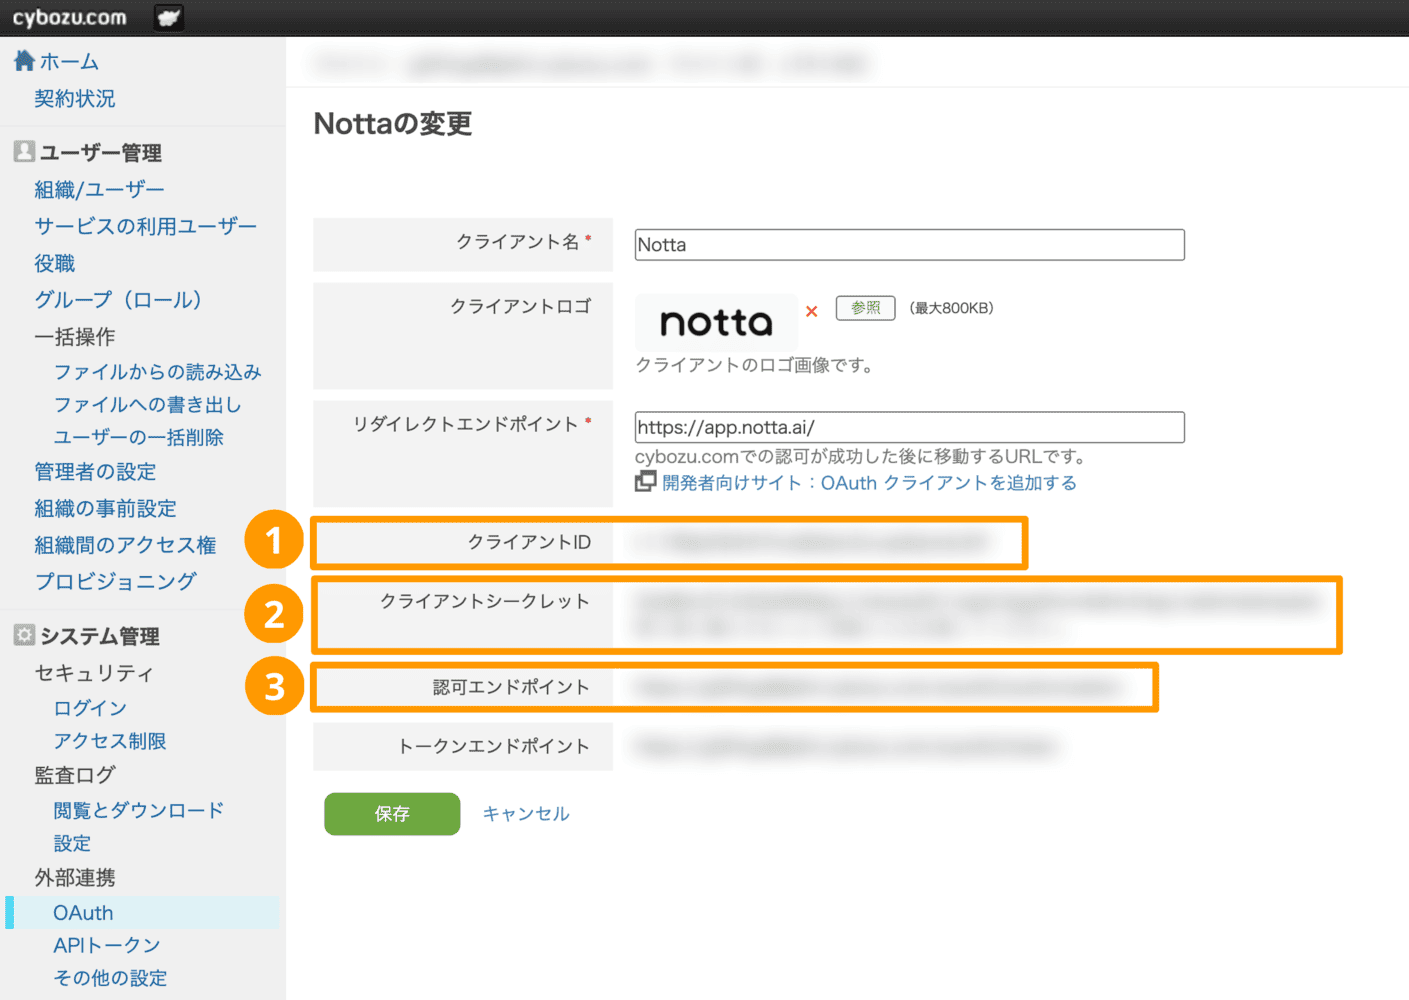Click the user icon next to ユーザー管理
Image resolution: width=1409 pixels, height=1000 pixels.
(24, 152)
